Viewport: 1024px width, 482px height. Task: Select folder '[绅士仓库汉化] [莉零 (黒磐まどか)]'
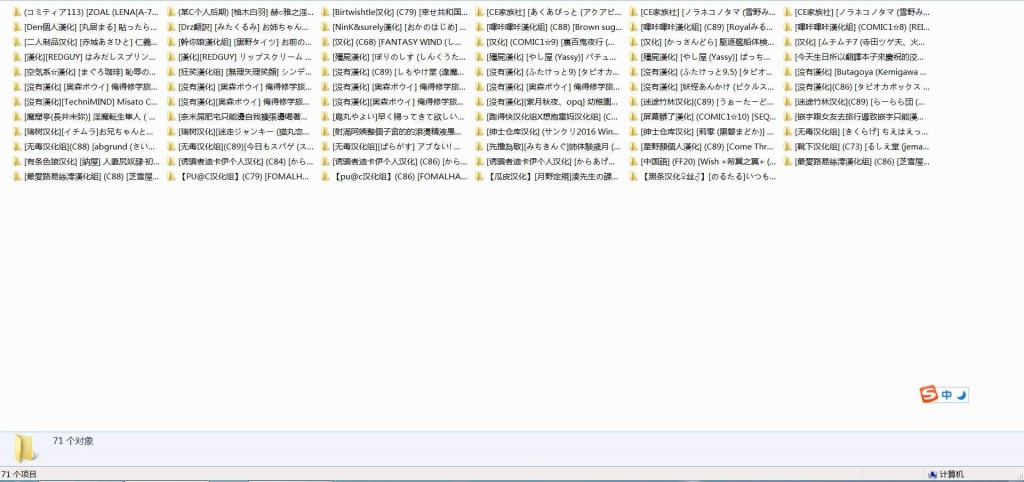click(702, 132)
